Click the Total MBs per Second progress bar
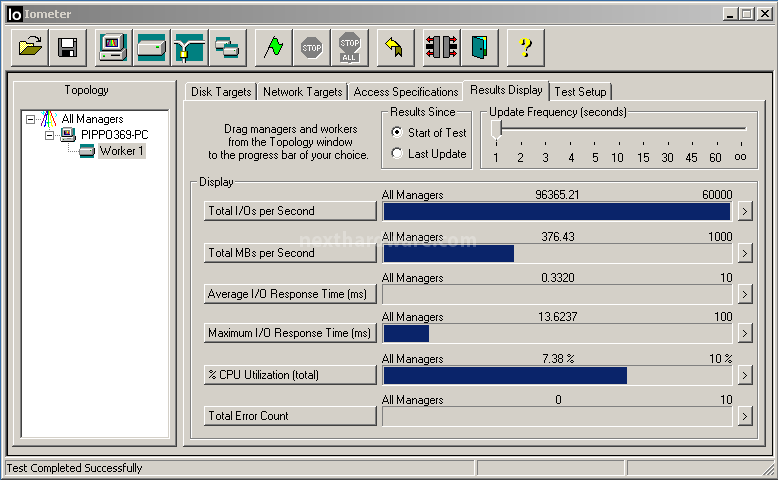This screenshot has height=480, width=778. tap(557, 254)
